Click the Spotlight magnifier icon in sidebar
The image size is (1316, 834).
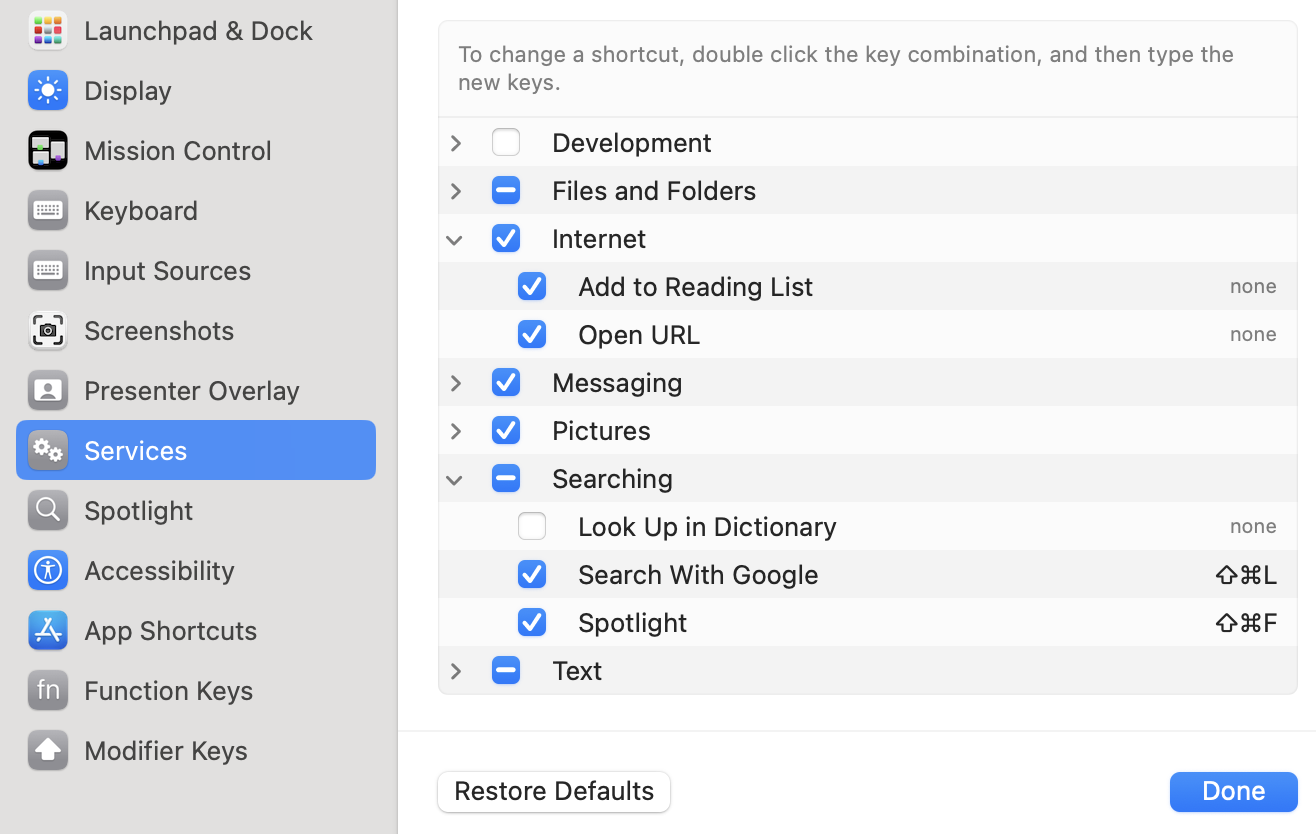point(47,510)
